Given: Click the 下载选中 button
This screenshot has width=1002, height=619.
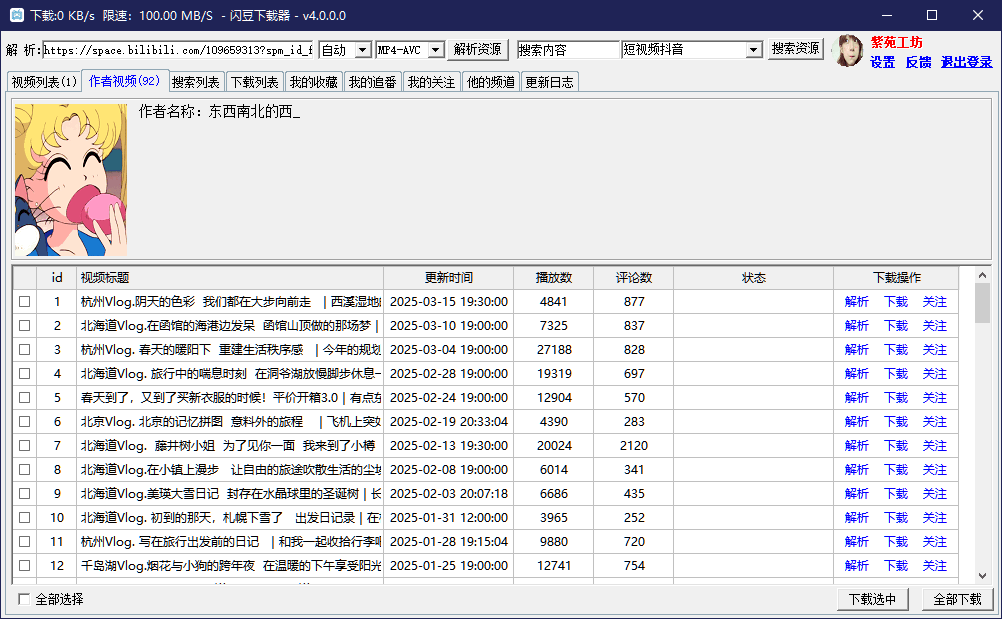Looking at the screenshot, I should [872, 599].
